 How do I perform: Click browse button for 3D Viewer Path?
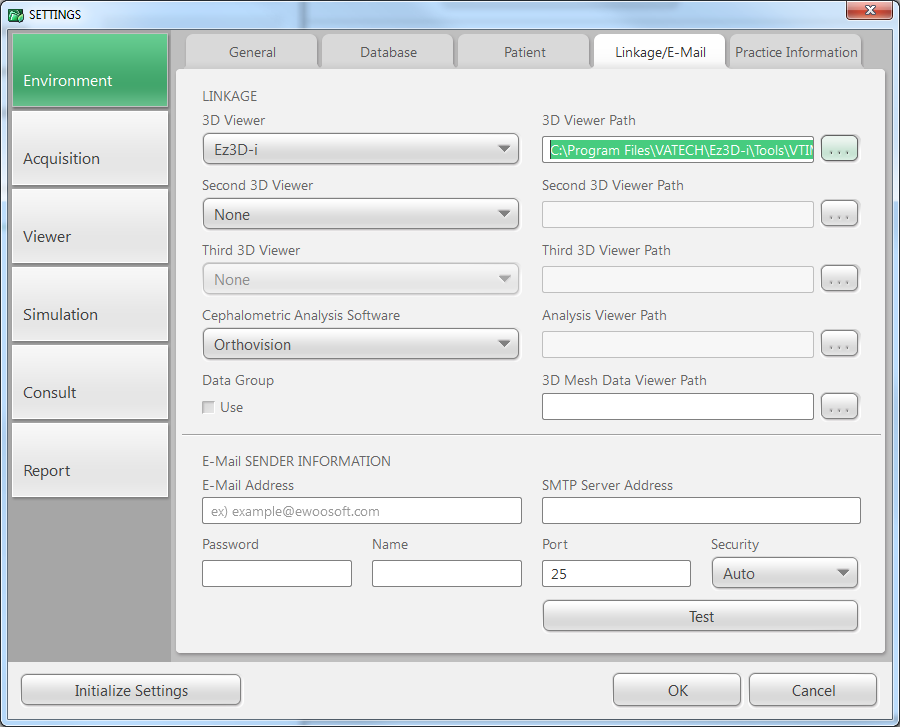coord(839,149)
